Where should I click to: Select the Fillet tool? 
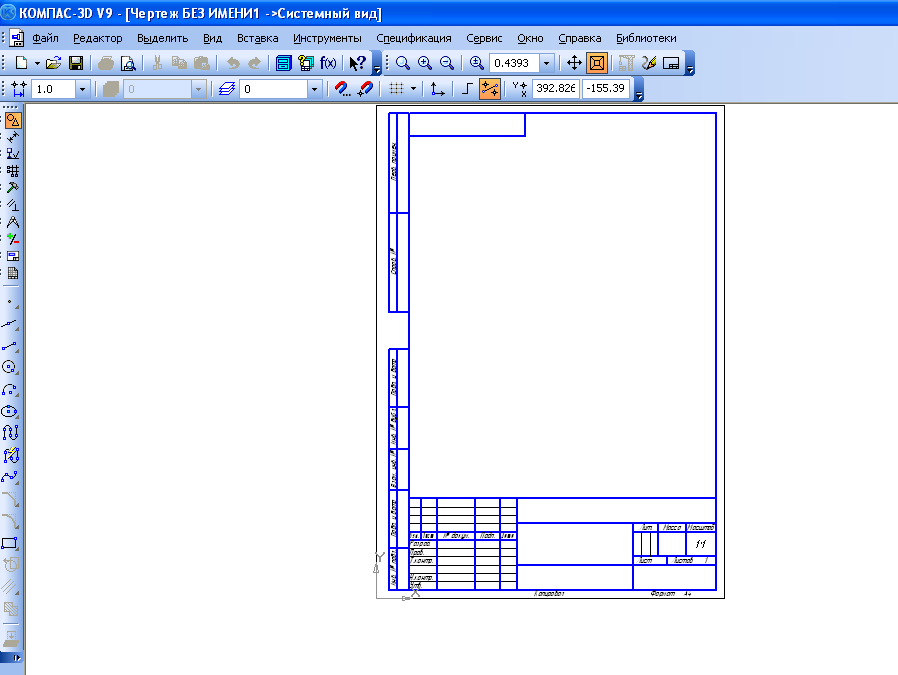click(x=10, y=521)
